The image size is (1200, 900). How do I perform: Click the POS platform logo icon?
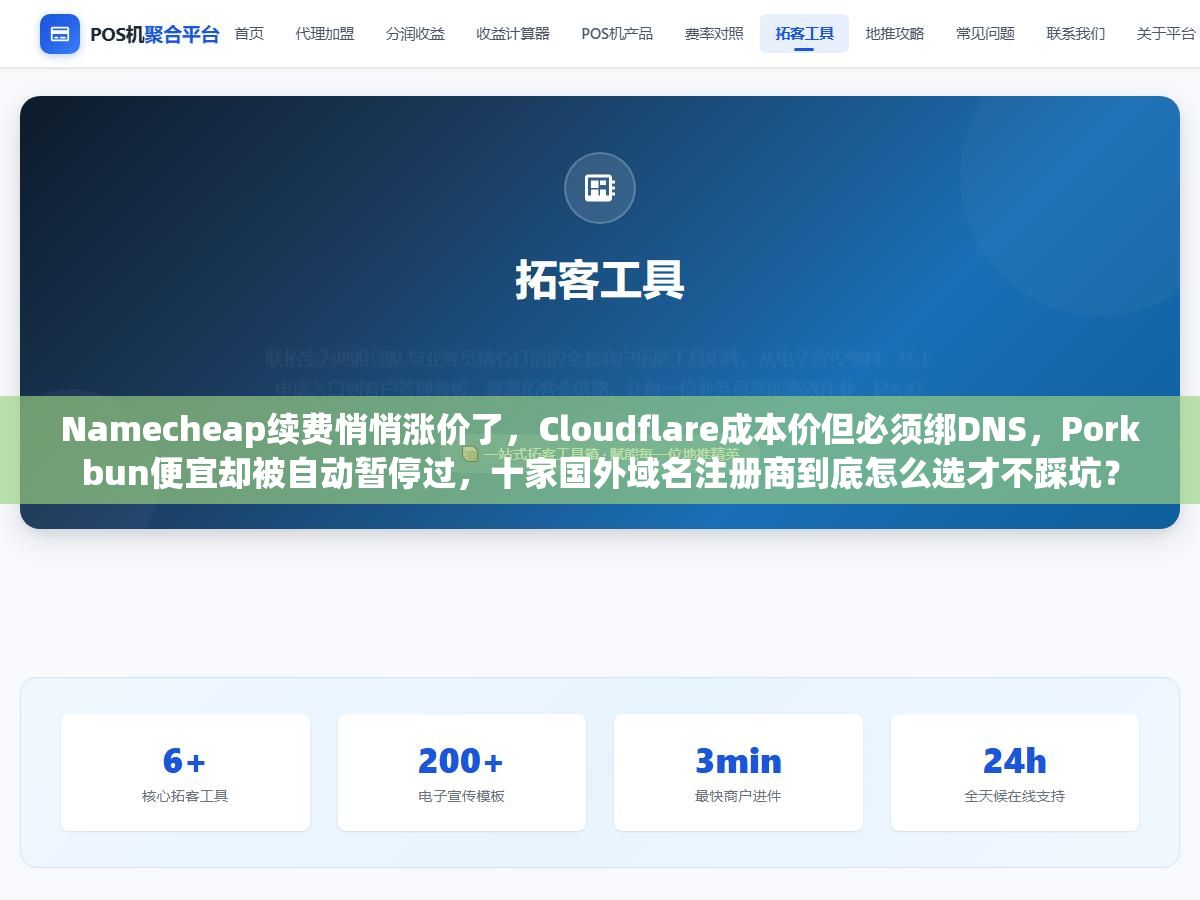tap(60, 34)
